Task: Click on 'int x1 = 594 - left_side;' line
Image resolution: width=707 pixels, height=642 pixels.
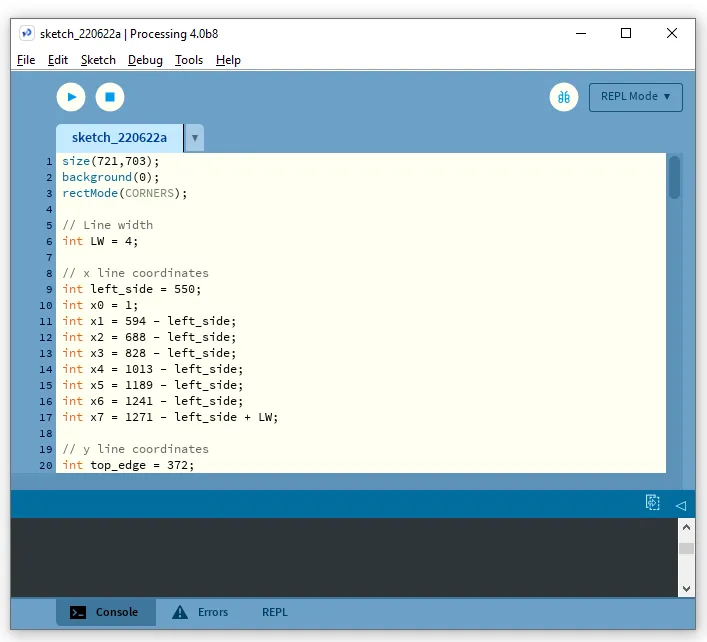Action: 149,321
